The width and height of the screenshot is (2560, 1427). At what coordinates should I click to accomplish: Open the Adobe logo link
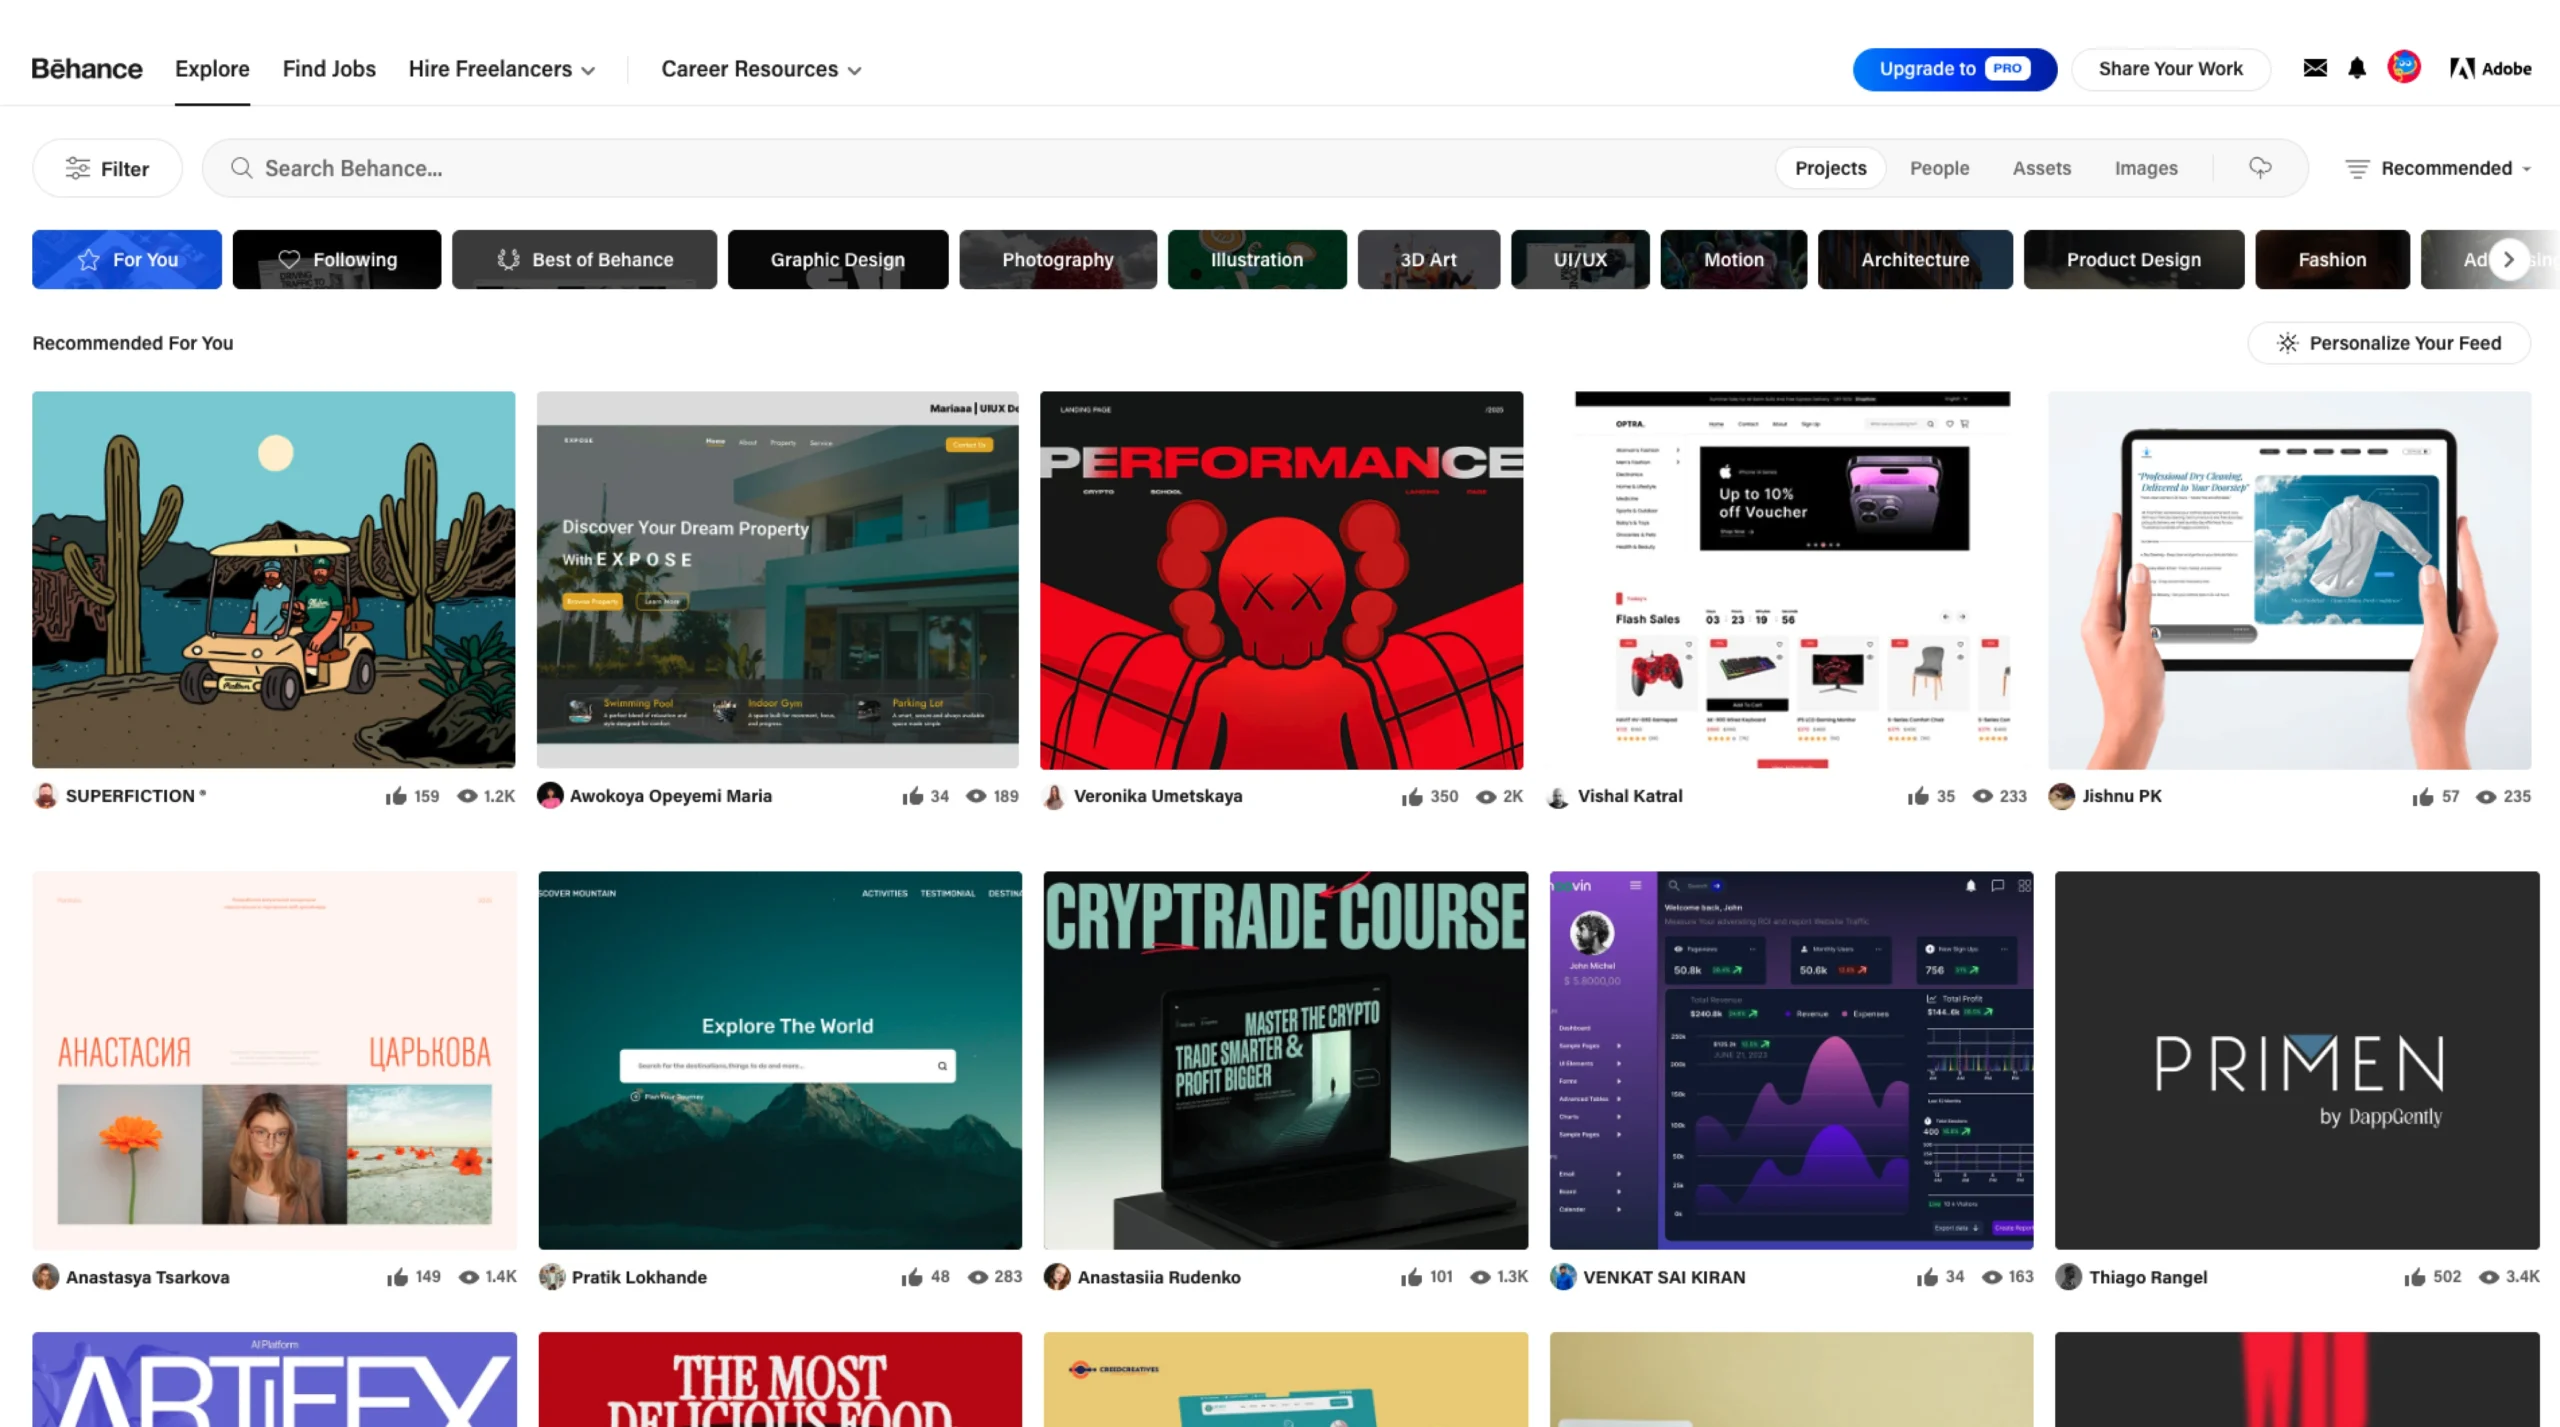(2490, 68)
